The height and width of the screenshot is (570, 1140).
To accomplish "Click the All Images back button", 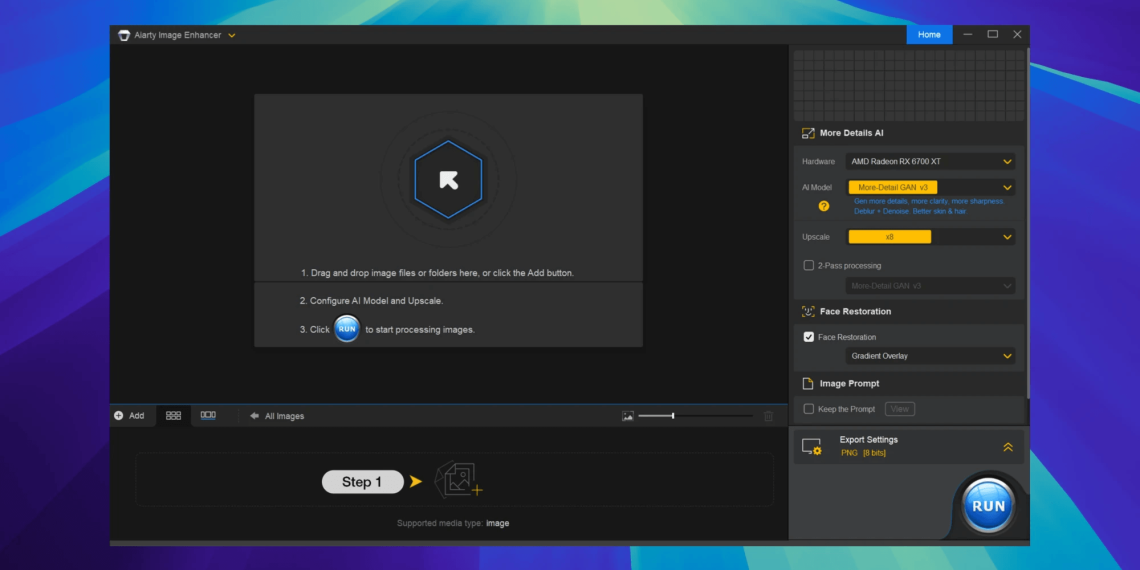I will click(x=277, y=416).
